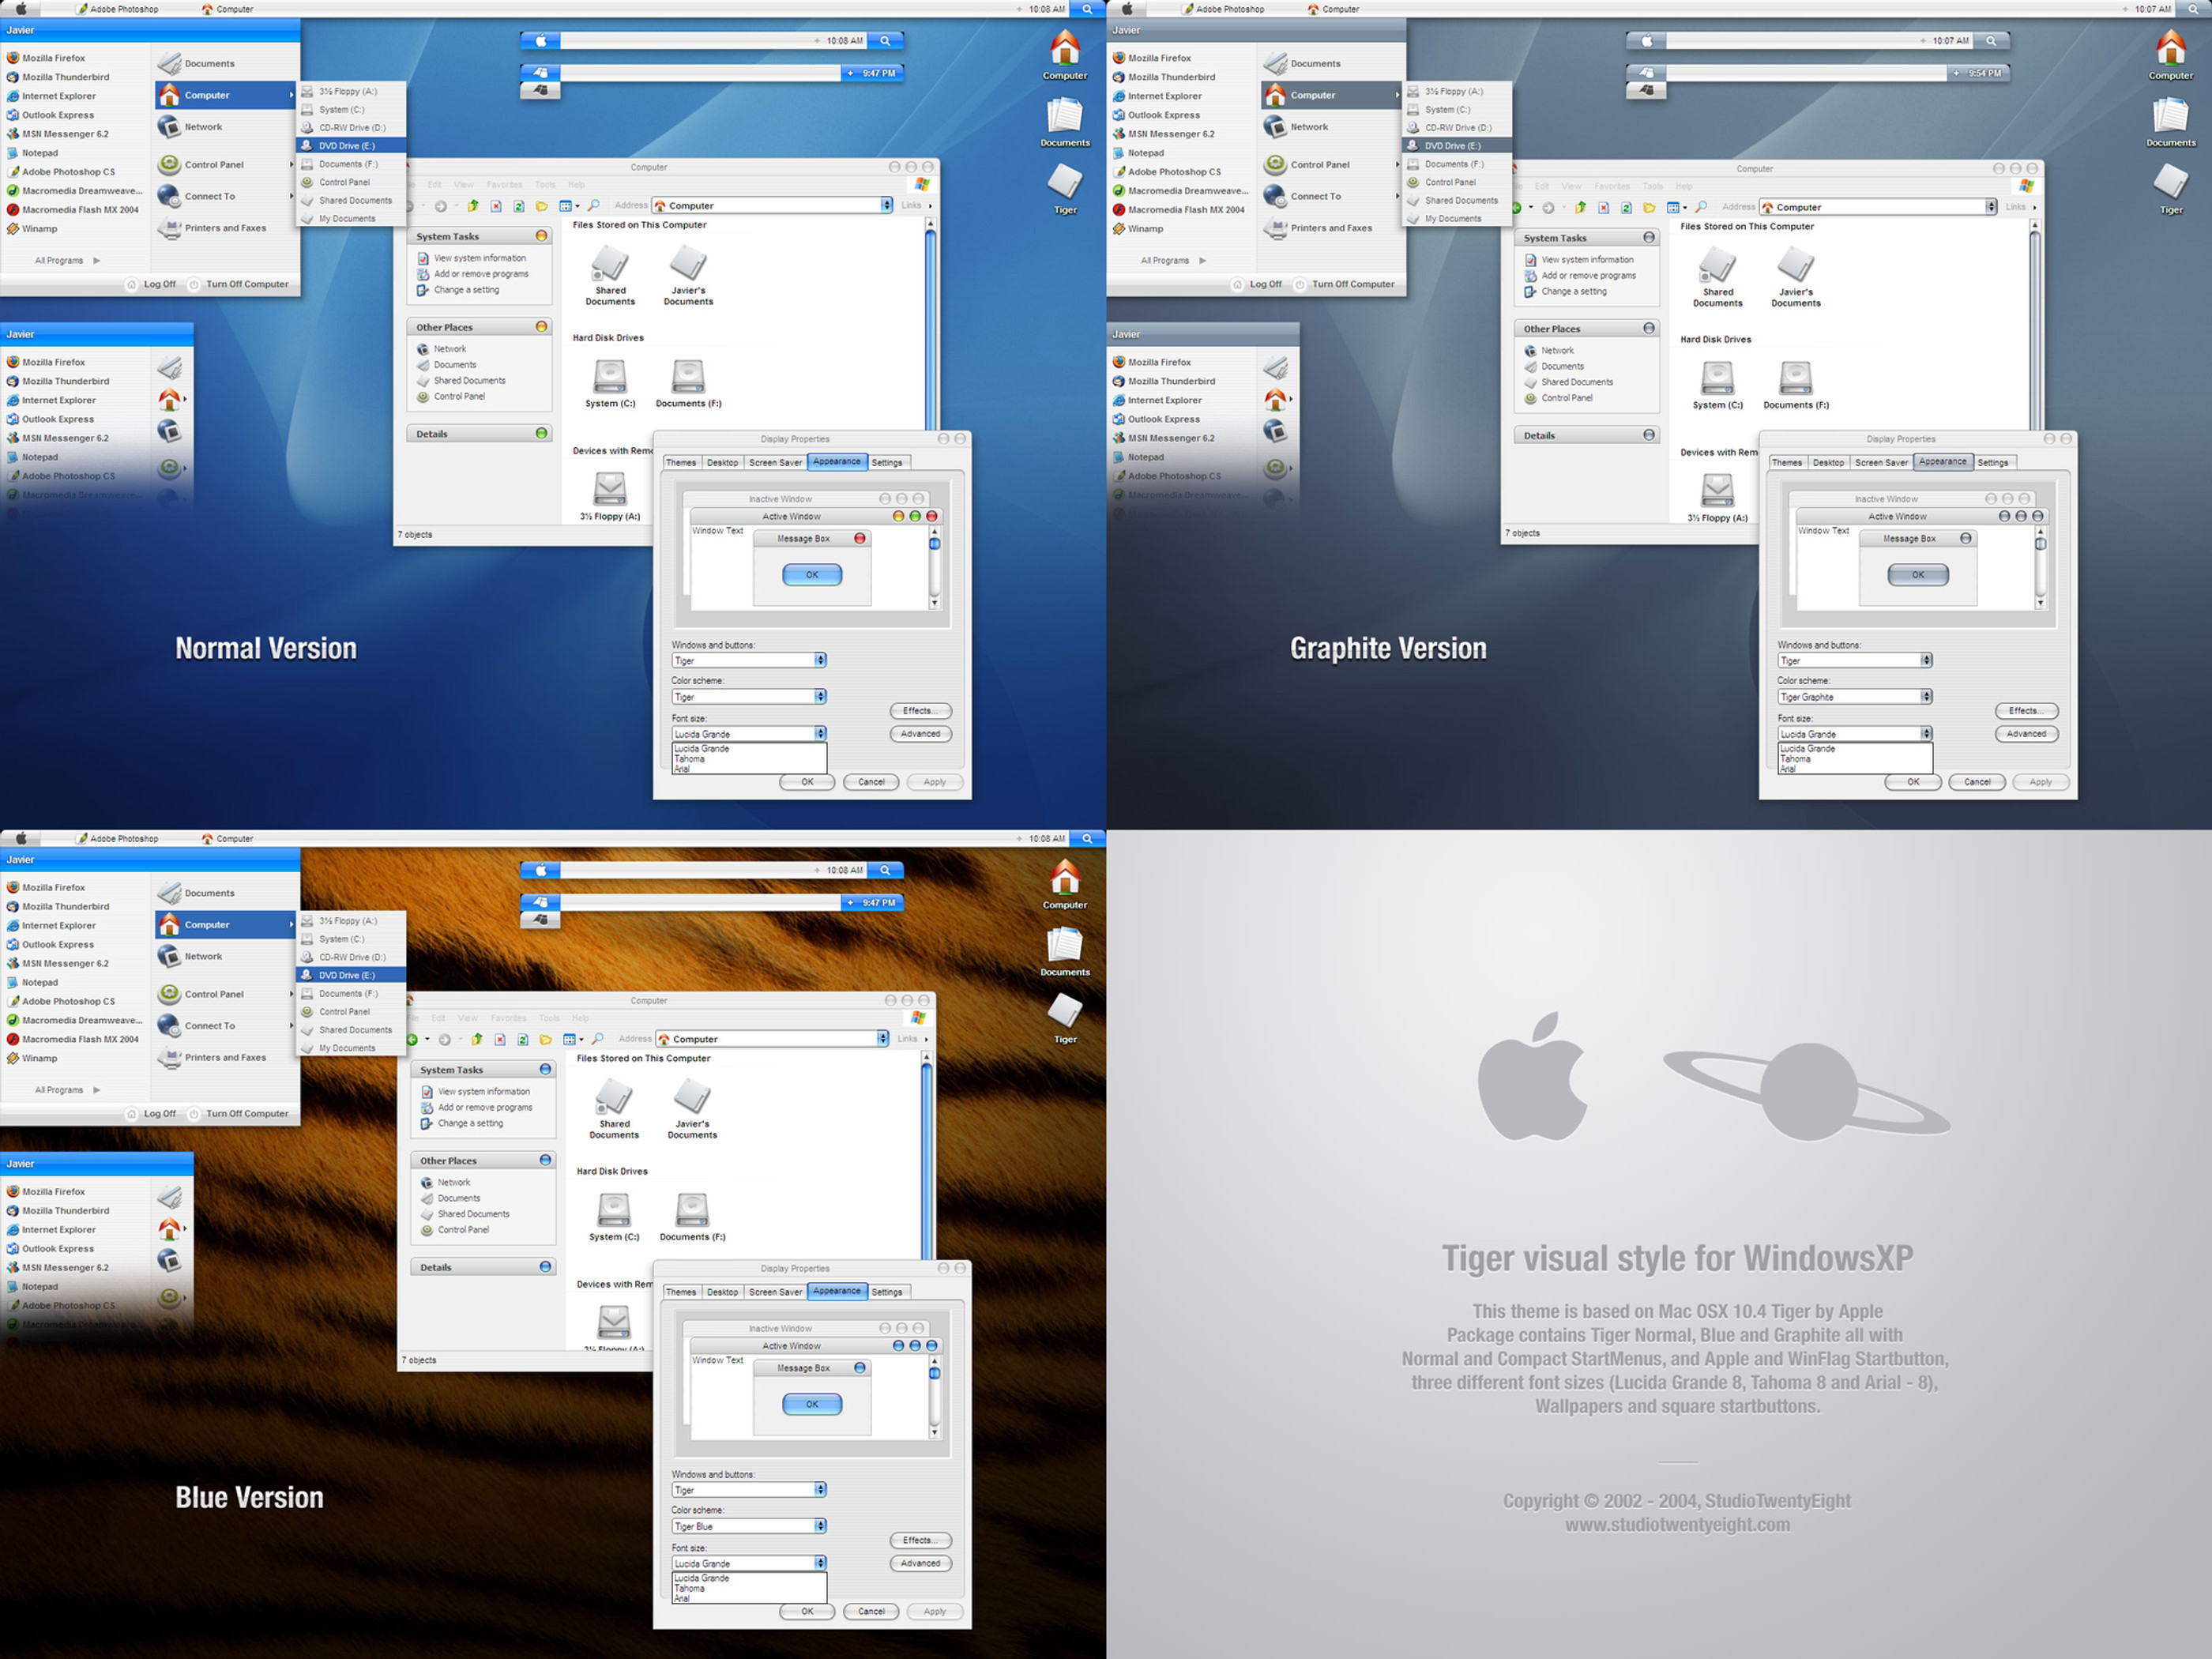Screen dimensions: 2212x1659
Task: Select 3½ Floppy (A:) in Normal Version Computer window
Action: pyautogui.click(x=610, y=496)
